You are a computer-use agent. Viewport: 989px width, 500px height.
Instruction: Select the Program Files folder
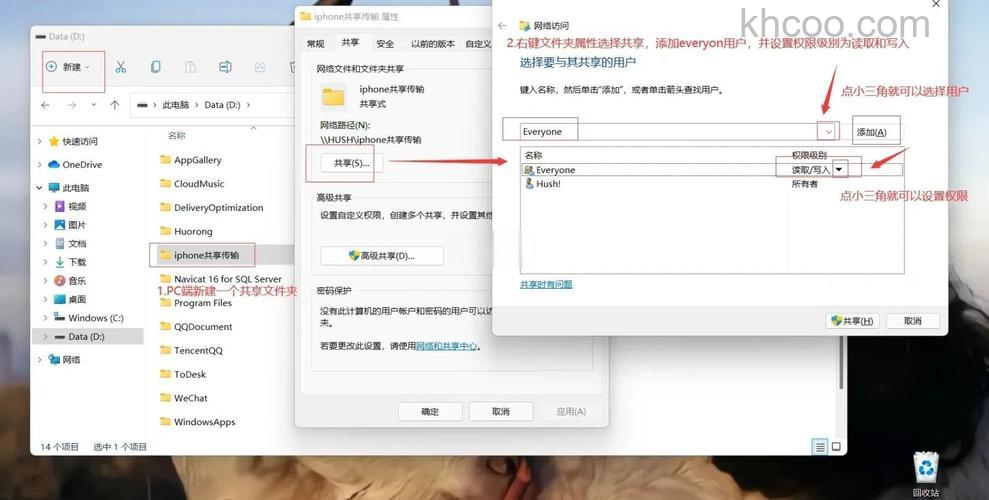tap(196, 303)
